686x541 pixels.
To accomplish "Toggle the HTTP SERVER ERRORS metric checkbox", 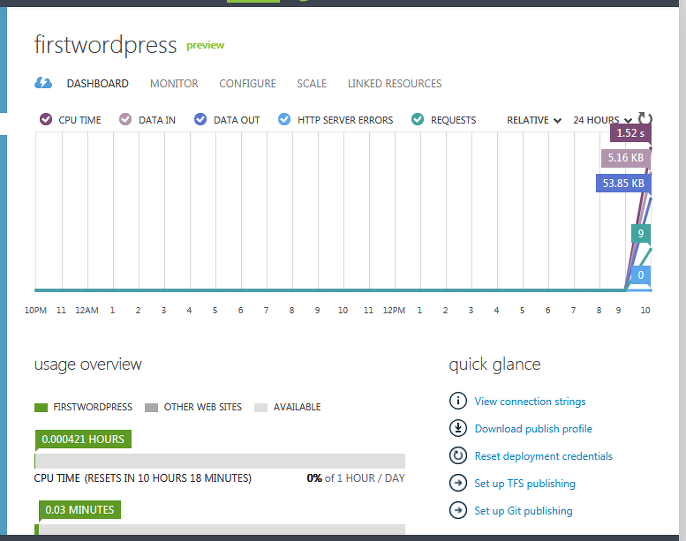I will (284, 119).
